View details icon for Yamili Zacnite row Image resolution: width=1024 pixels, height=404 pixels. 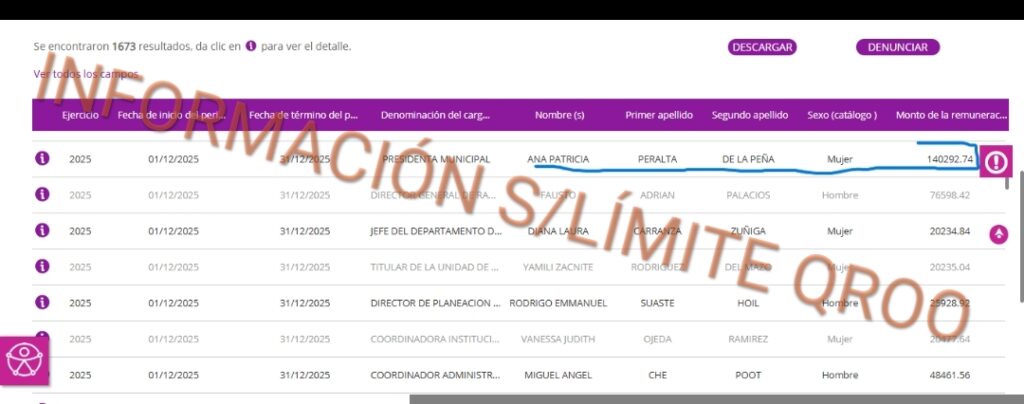click(42, 266)
